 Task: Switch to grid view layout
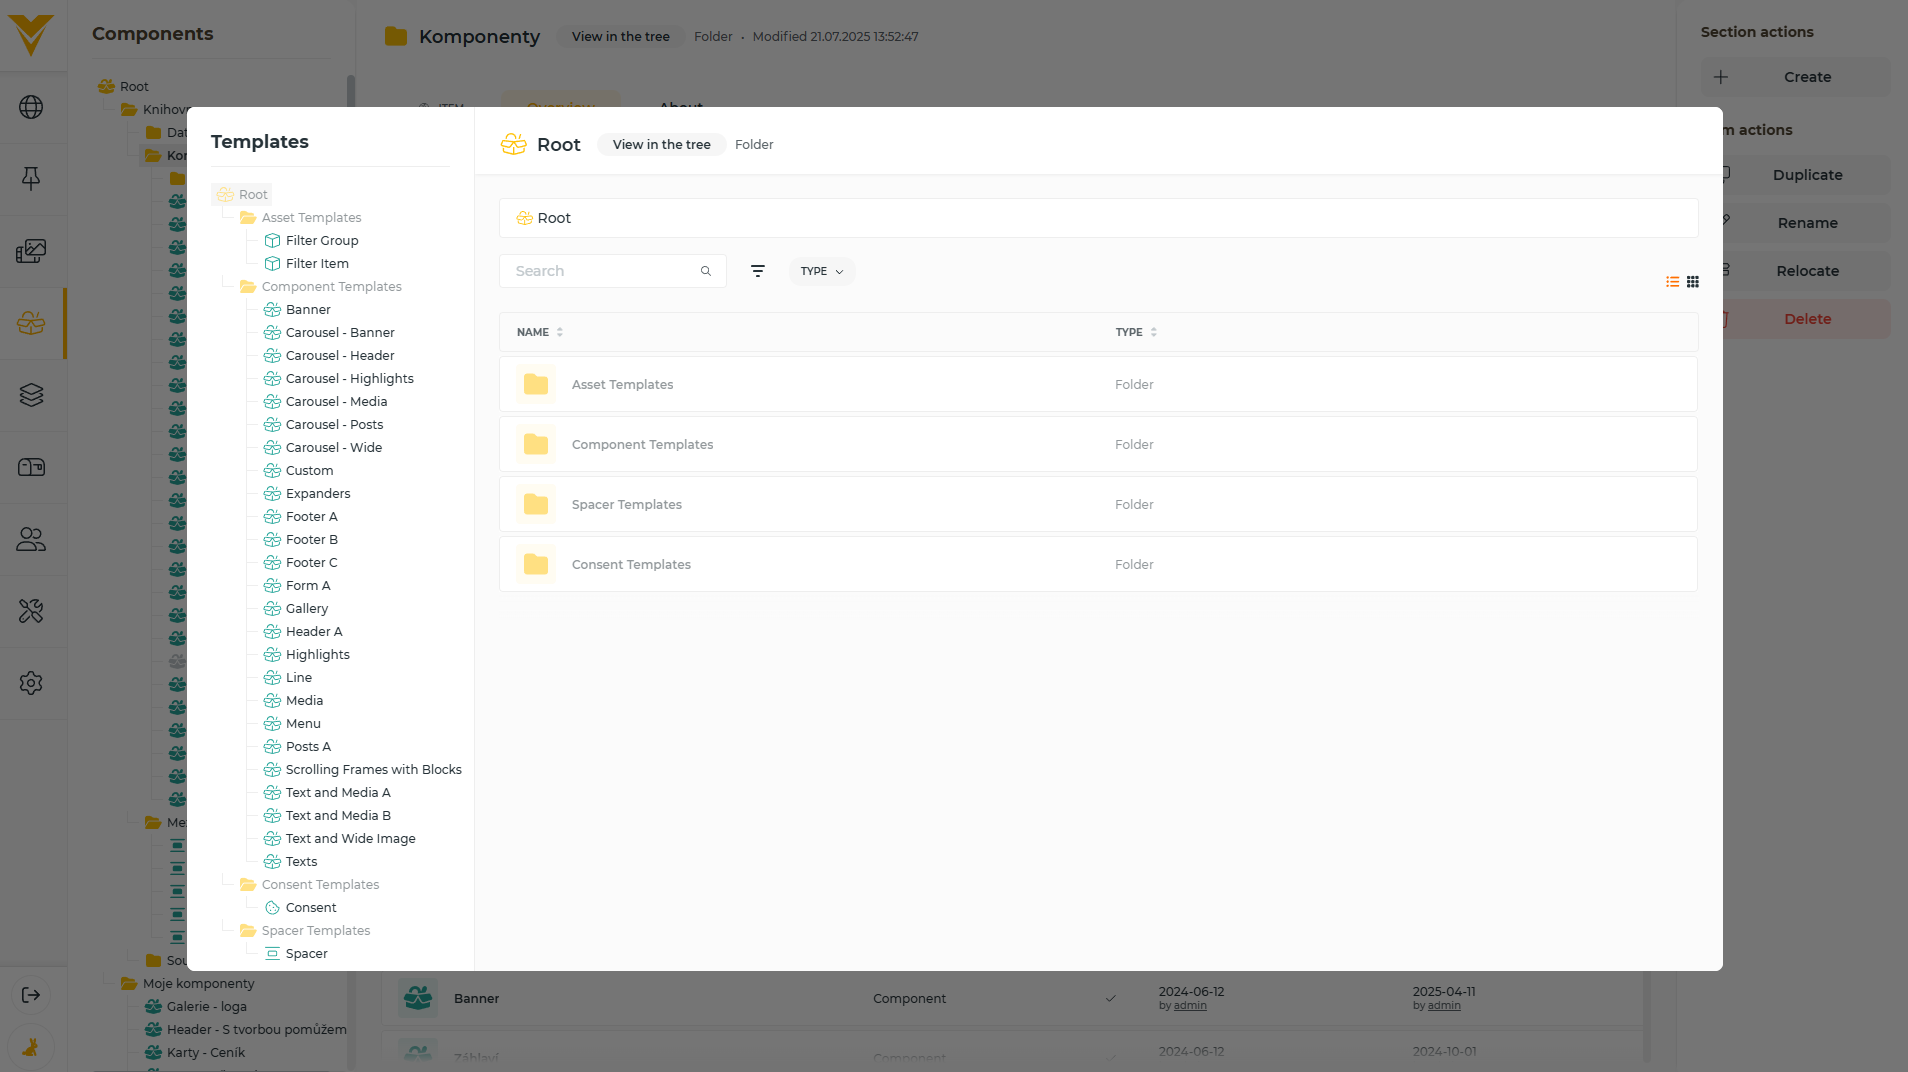click(1693, 282)
